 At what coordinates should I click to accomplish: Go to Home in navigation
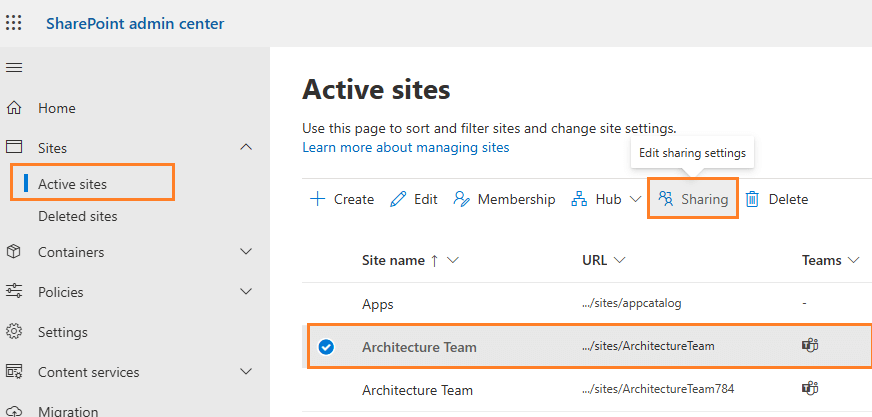tap(57, 108)
